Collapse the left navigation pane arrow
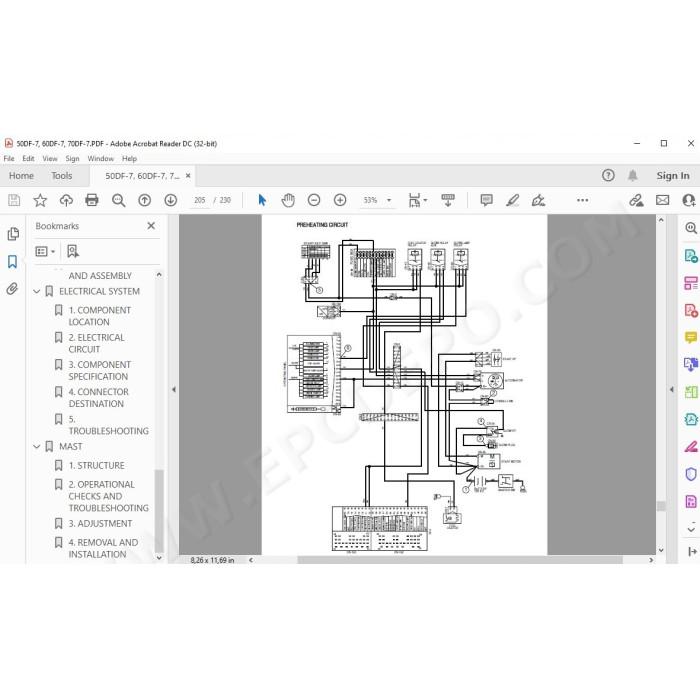700x700 pixels. [x=174, y=389]
